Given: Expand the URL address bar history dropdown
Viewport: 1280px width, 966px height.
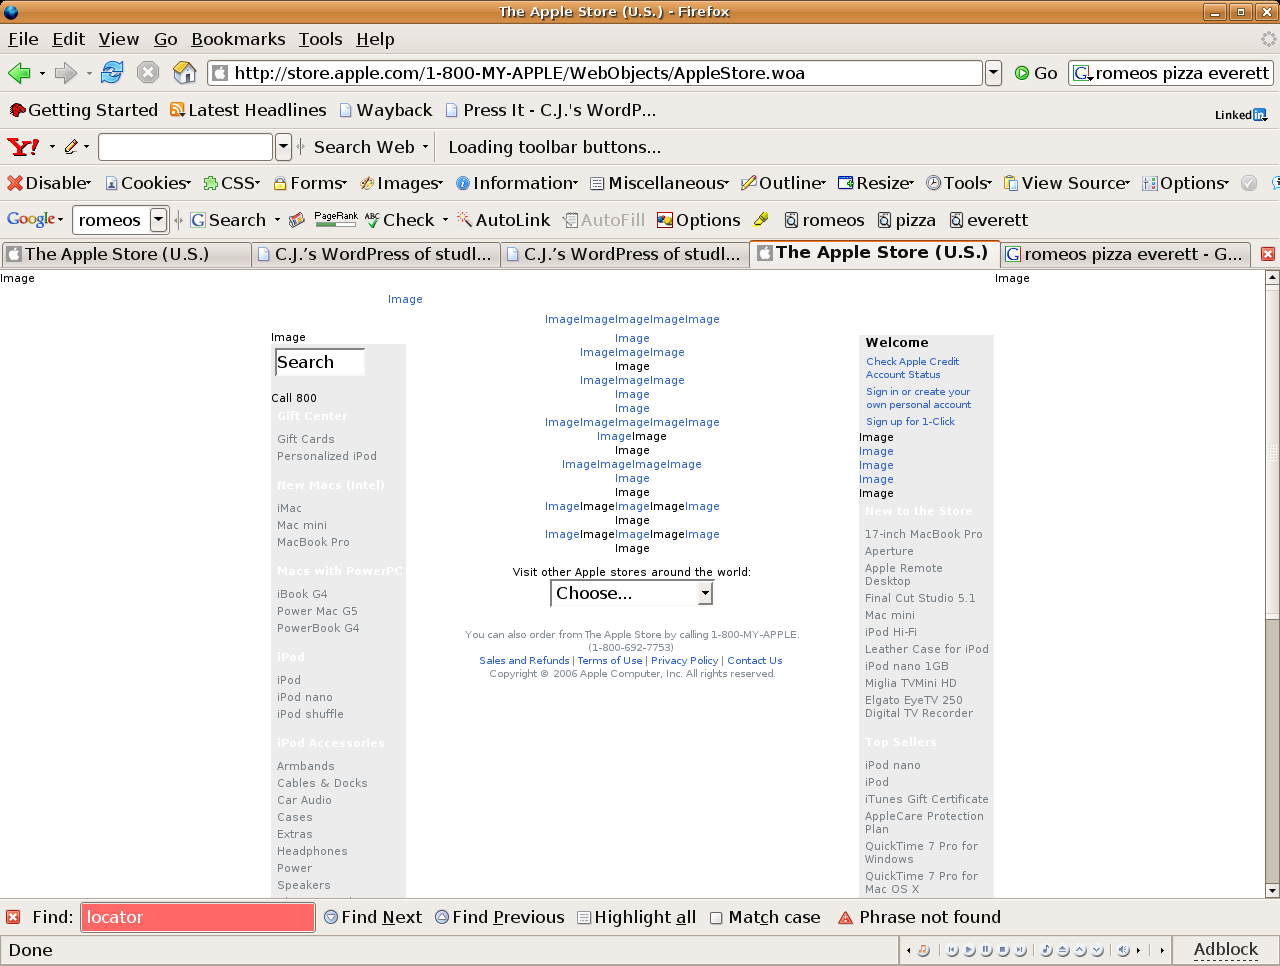Looking at the screenshot, I should [993, 73].
